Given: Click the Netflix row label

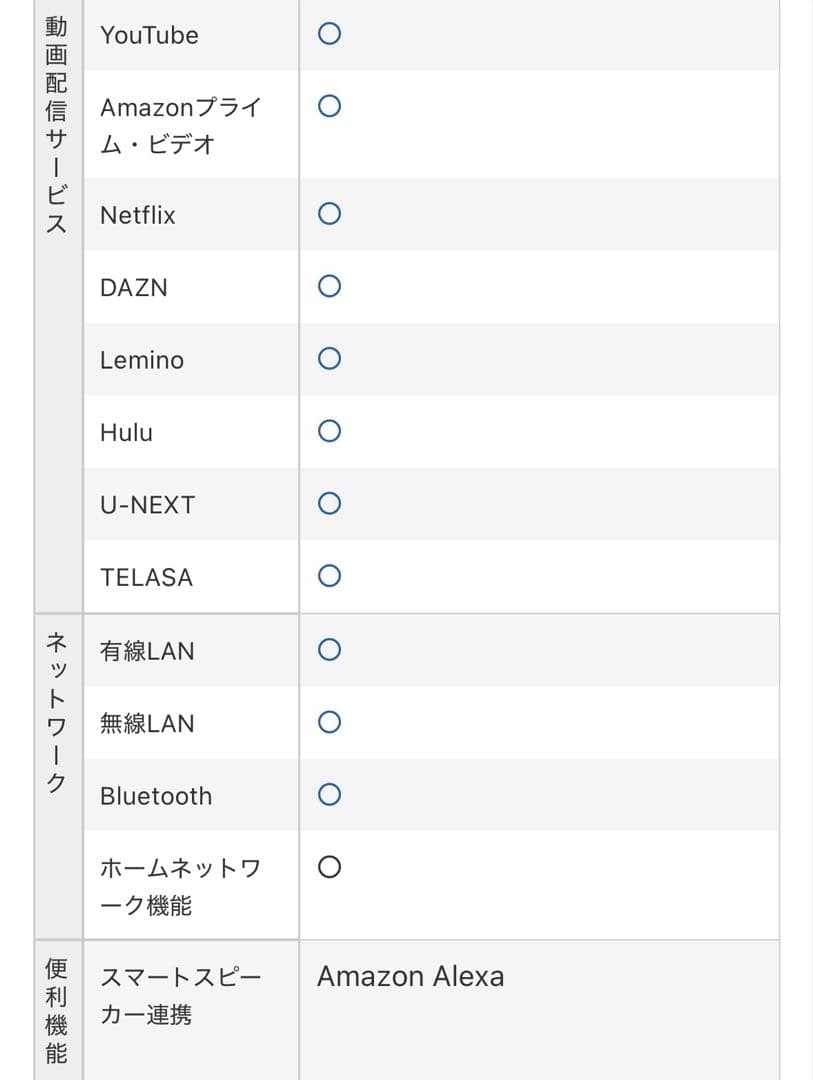Looking at the screenshot, I should [x=138, y=215].
